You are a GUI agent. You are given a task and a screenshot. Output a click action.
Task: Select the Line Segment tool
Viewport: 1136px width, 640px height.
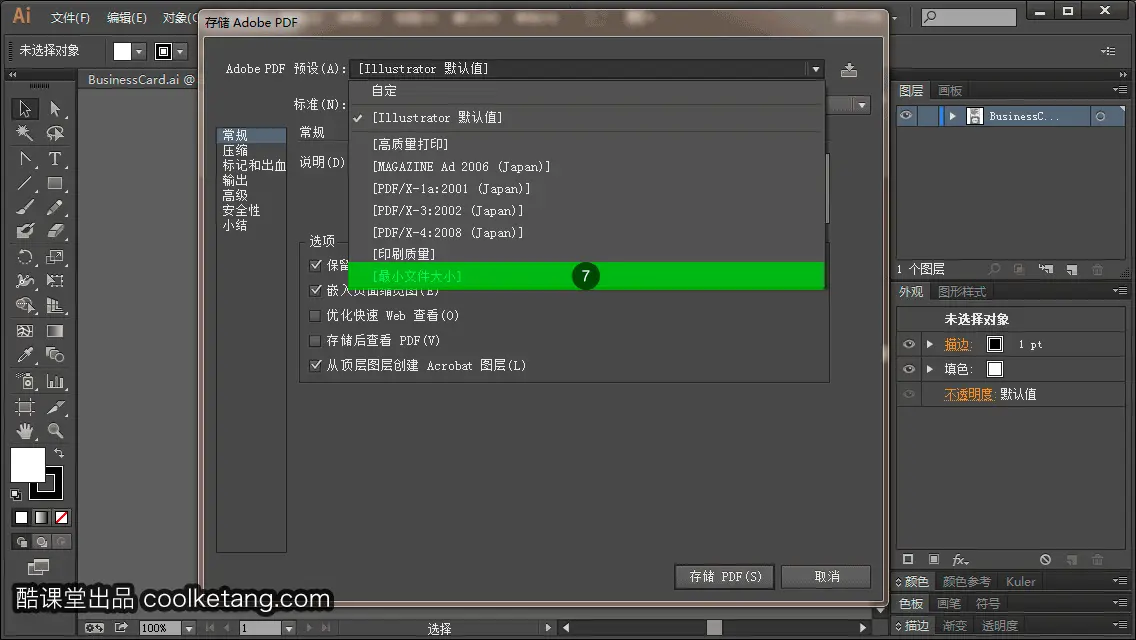(x=25, y=183)
